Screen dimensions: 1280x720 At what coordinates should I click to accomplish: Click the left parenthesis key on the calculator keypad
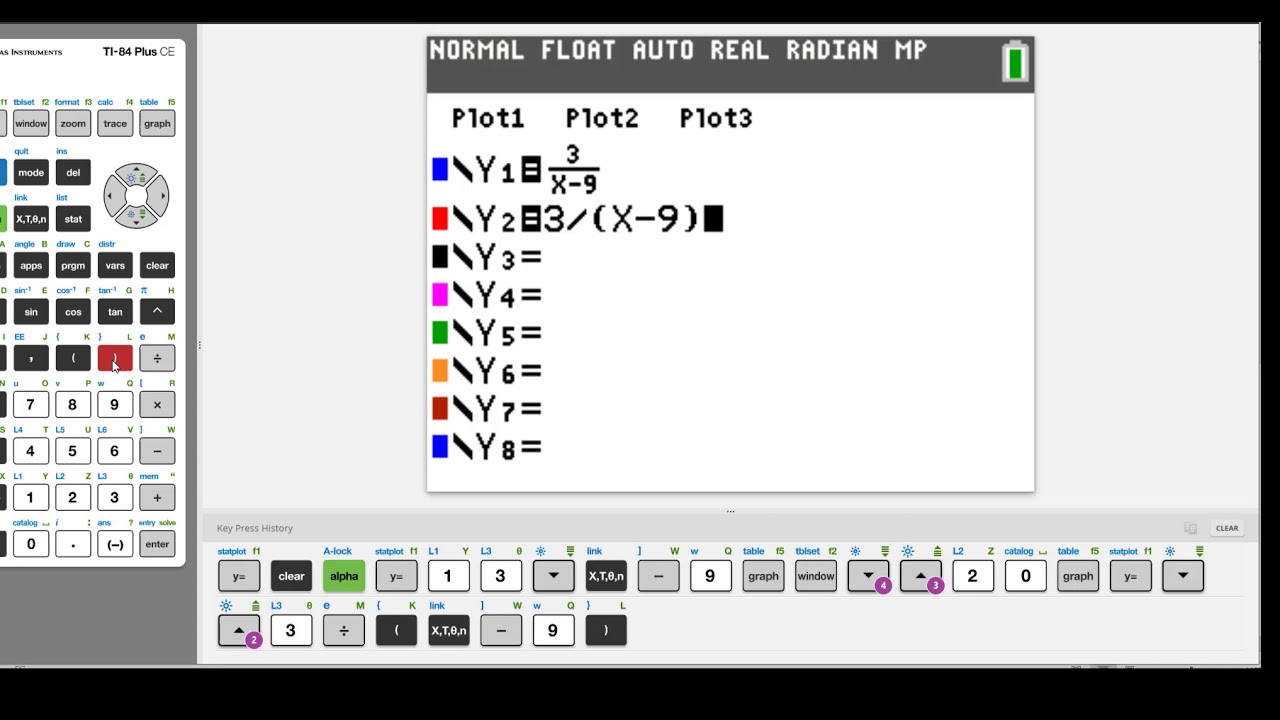[73, 358]
